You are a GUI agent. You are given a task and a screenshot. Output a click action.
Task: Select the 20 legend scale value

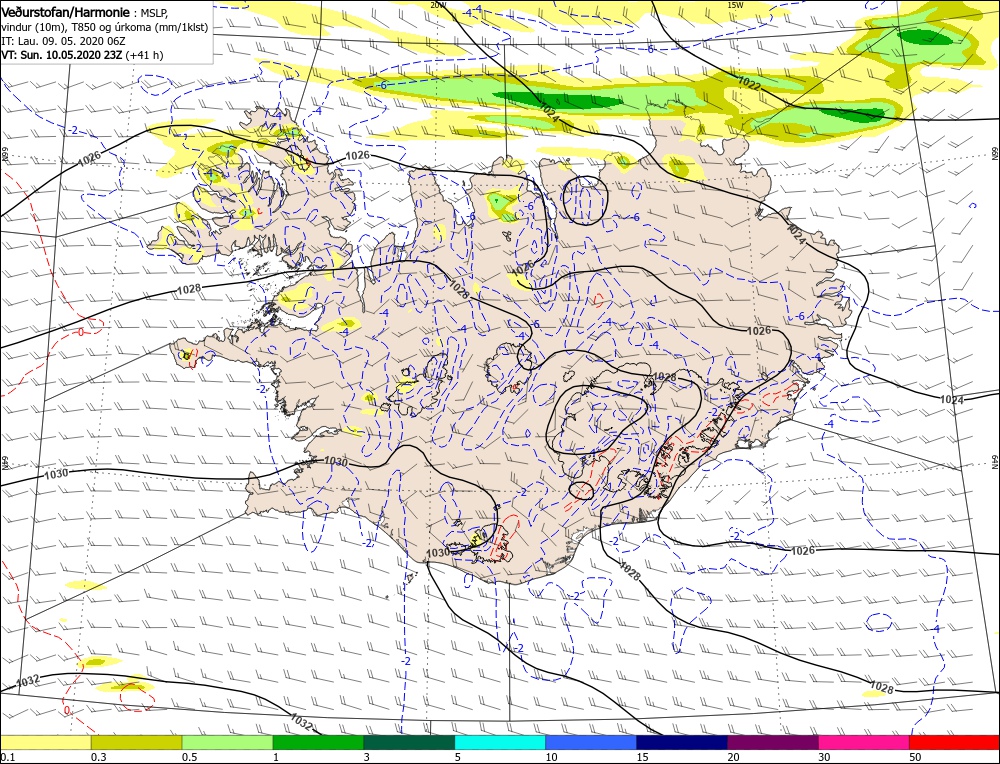[733, 757]
